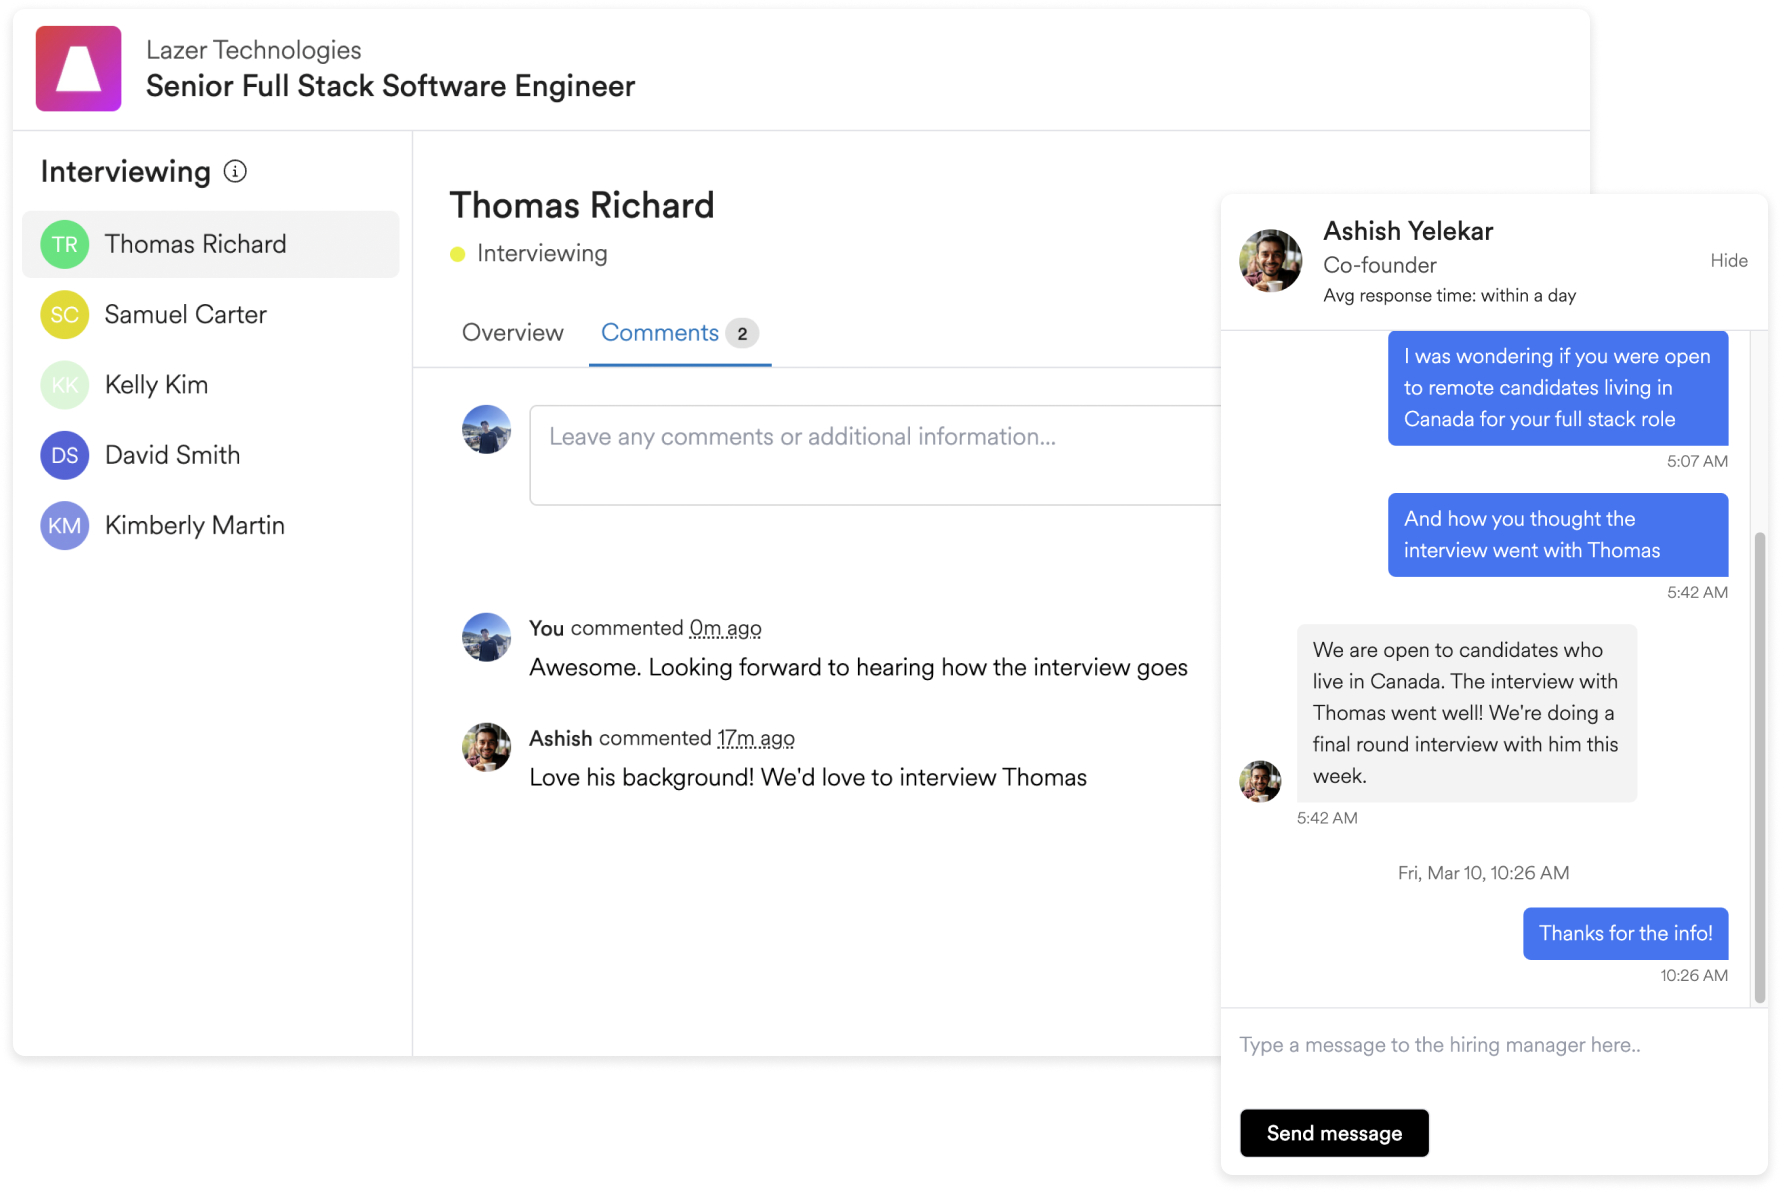Click your avatar beside the comment box
This screenshot has width=1781, height=1192.
[x=487, y=429]
